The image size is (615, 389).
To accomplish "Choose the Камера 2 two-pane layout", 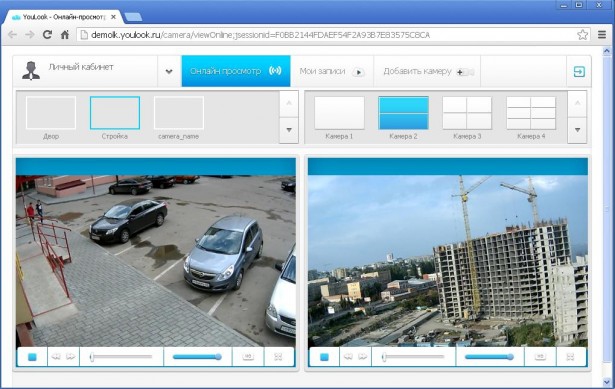I will click(x=403, y=113).
